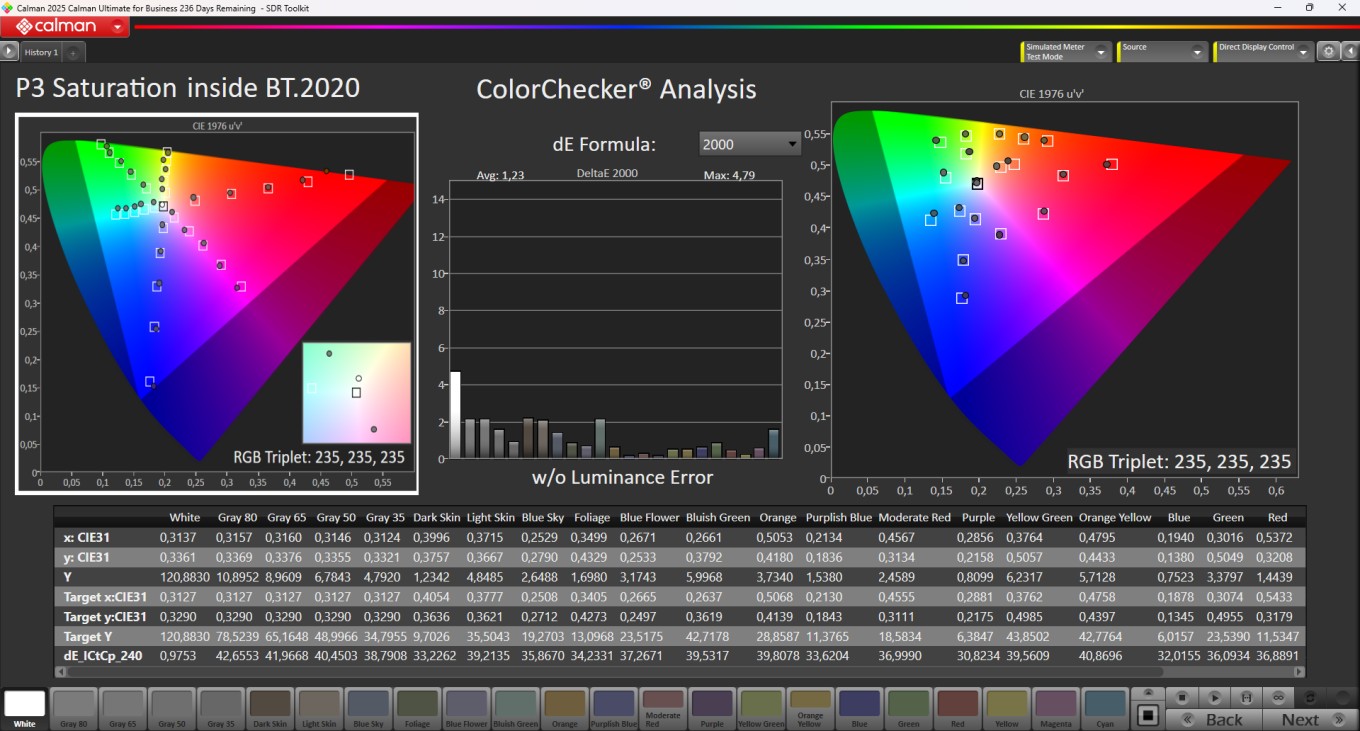Select the Light Skin patch

[x=319, y=708]
